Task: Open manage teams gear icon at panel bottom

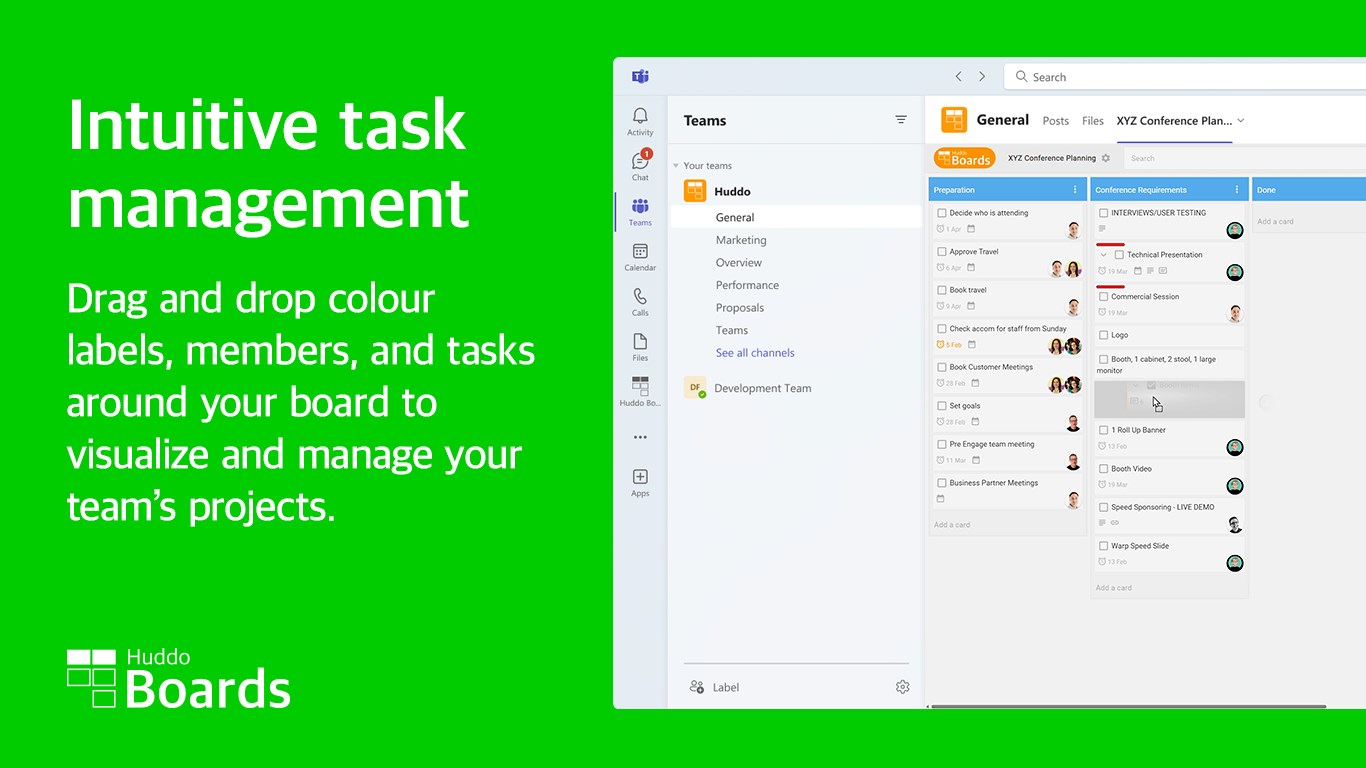Action: (902, 687)
